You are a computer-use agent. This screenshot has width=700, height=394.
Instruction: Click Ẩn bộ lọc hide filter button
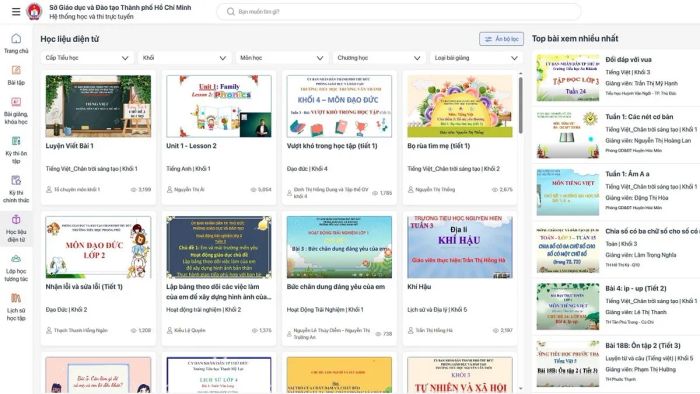501,39
